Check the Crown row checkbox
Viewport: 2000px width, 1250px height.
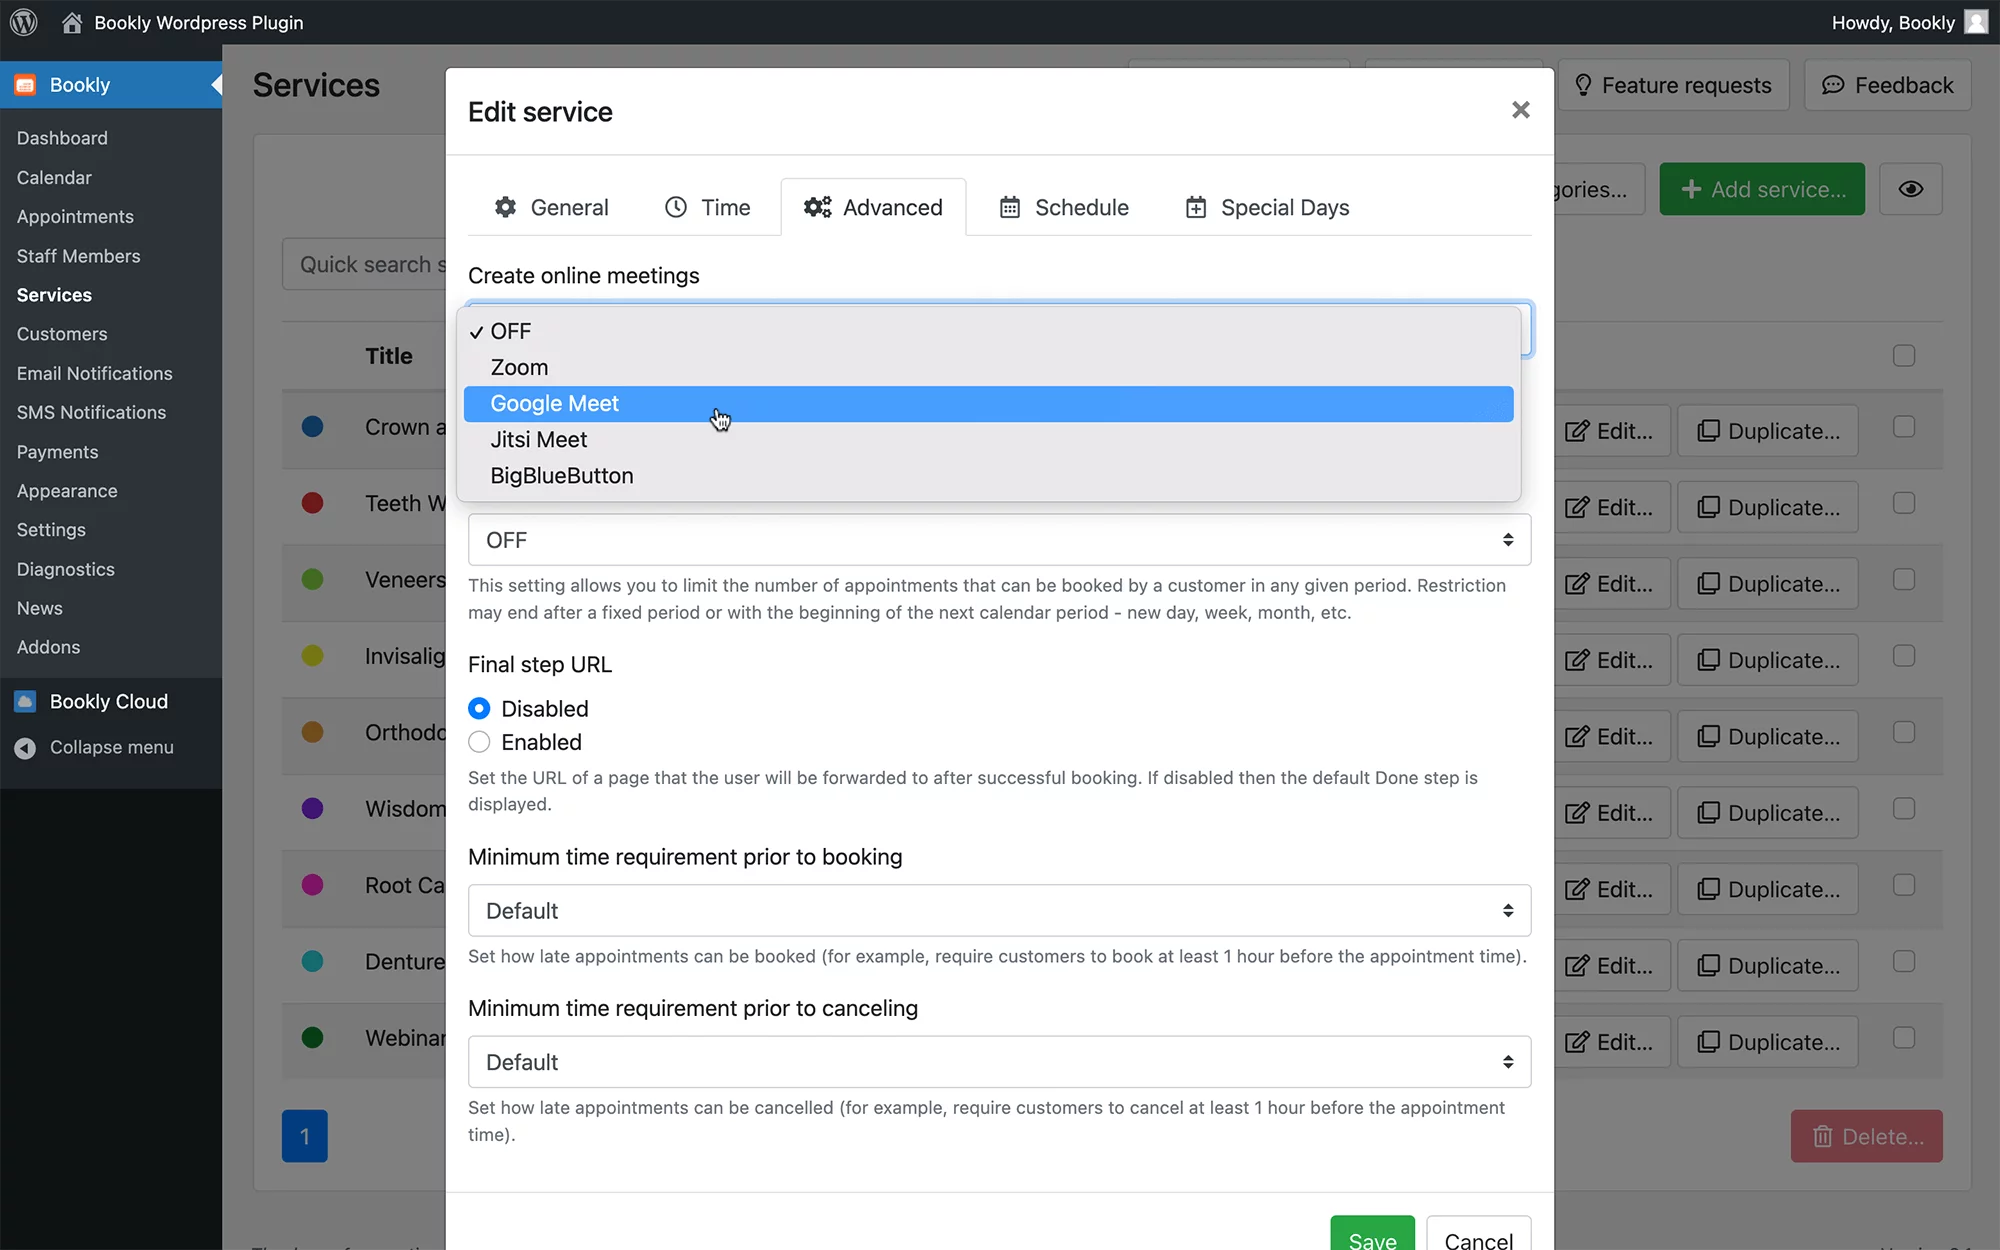tap(1904, 427)
